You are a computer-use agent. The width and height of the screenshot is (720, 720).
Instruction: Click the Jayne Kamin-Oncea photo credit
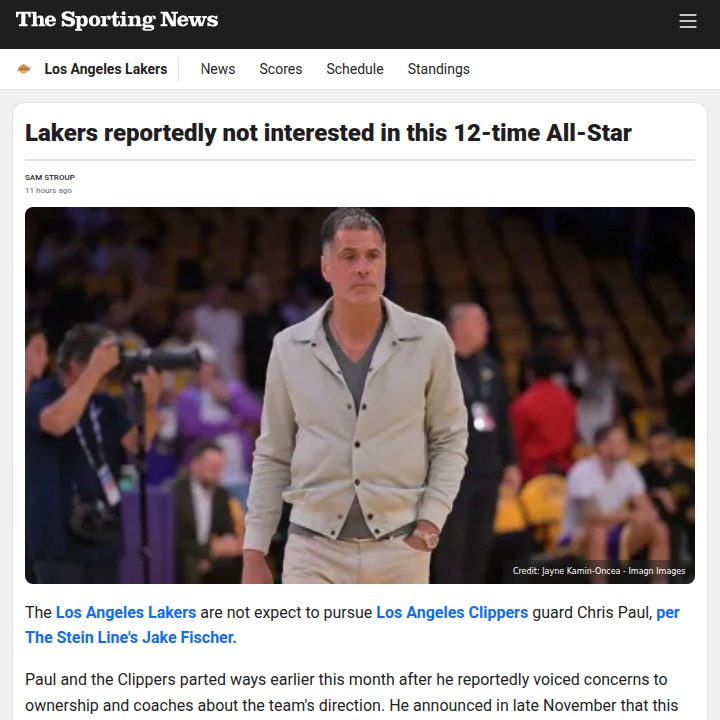pyautogui.click(x=598, y=571)
